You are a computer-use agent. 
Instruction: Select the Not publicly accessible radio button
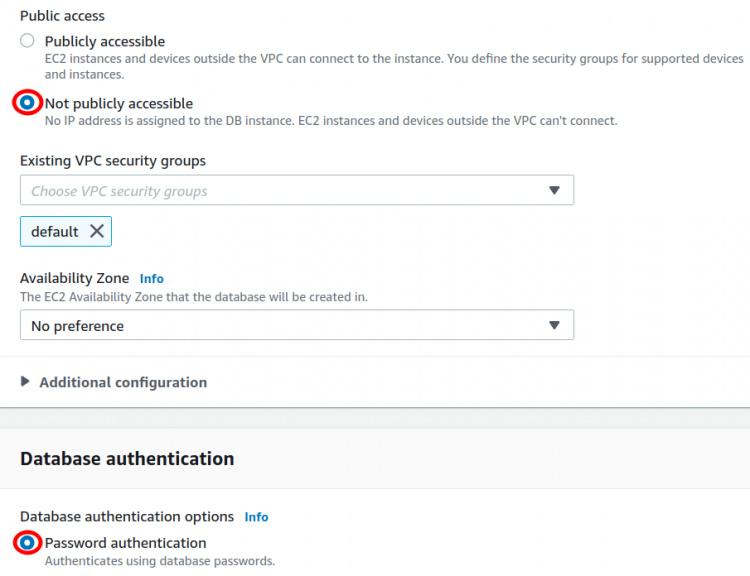tap(27, 103)
